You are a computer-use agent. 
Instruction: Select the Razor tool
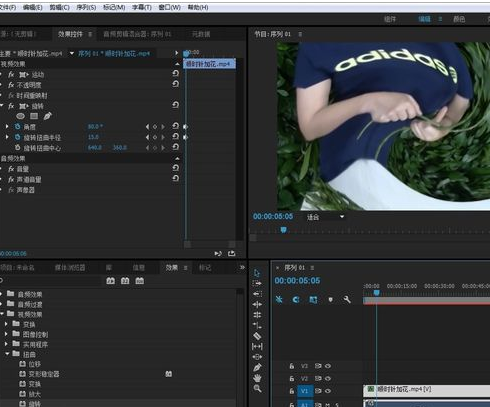(x=257, y=336)
